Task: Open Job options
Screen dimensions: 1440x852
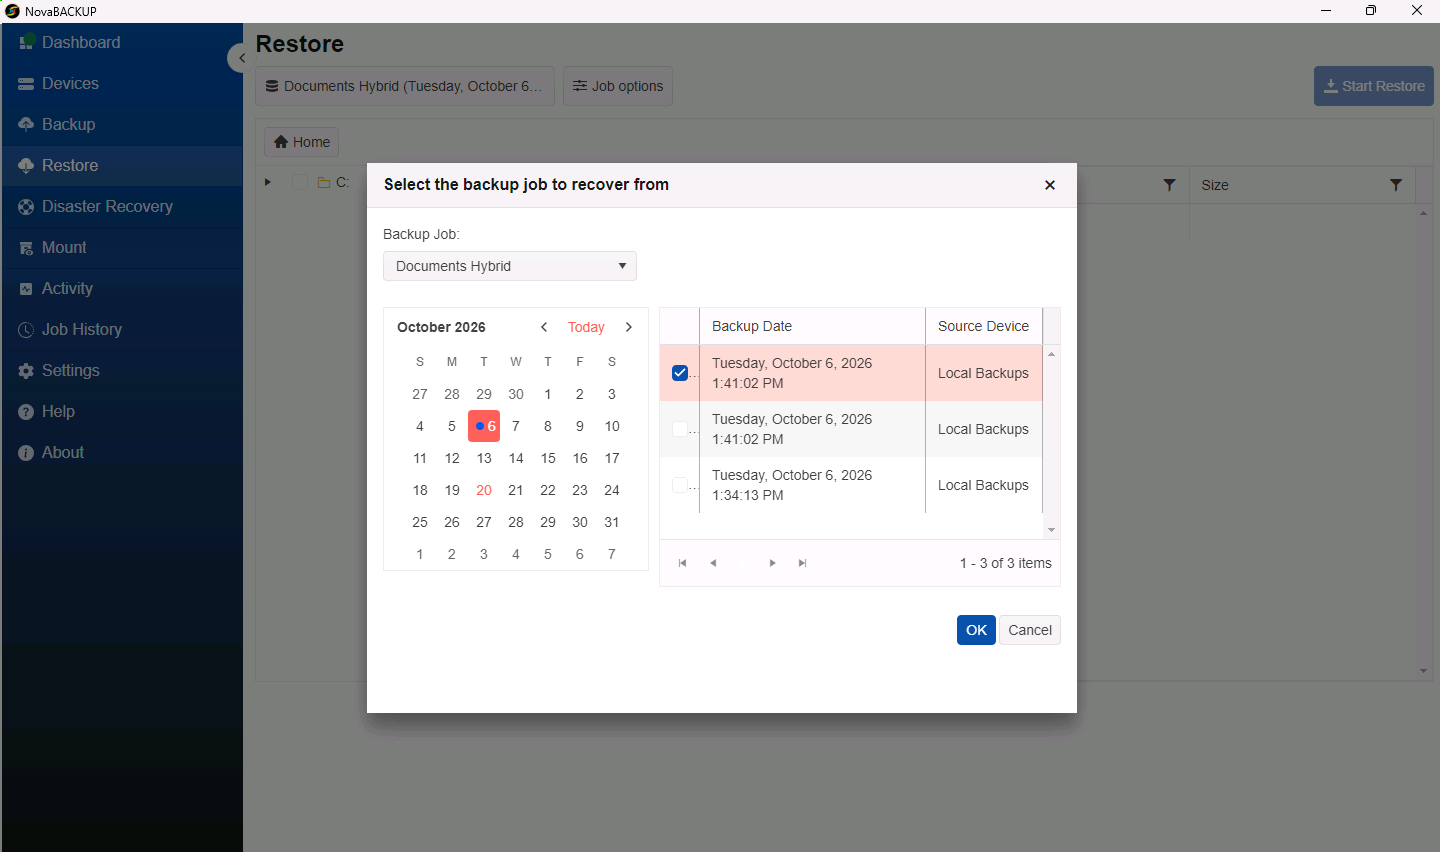Action: pyautogui.click(x=618, y=86)
